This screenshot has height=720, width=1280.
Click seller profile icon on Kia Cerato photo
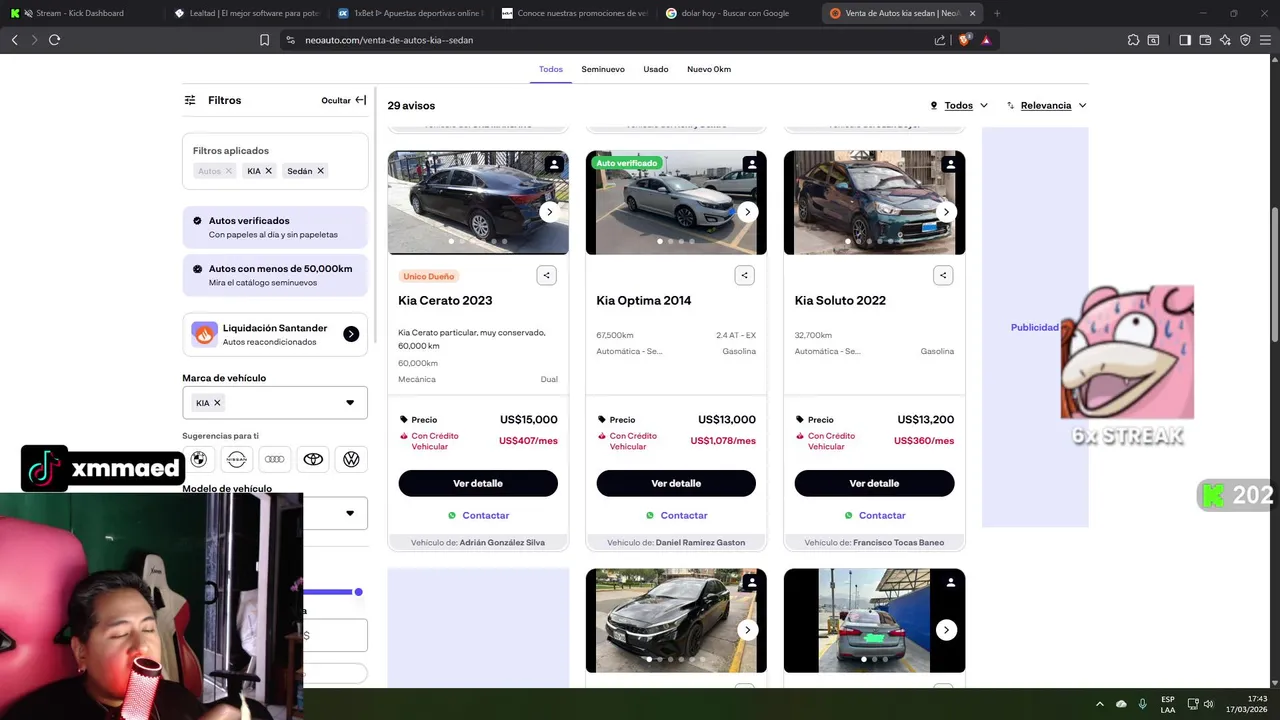point(554,164)
